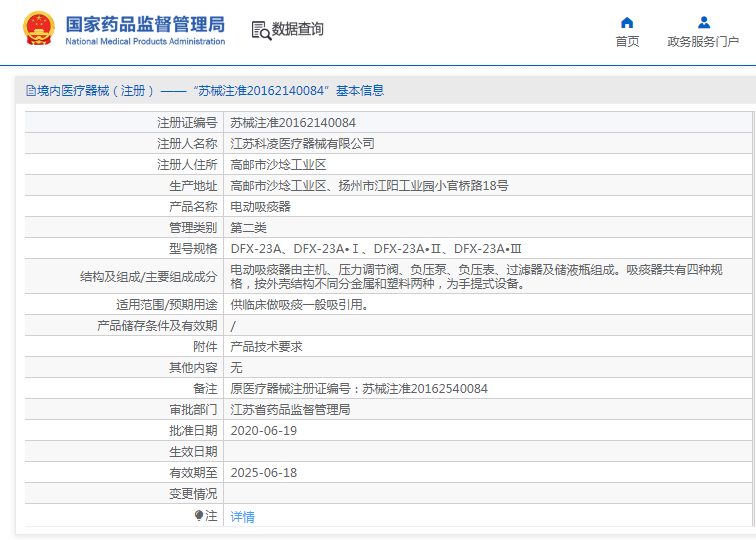This screenshot has width=756, height=540.
Task: Open 政务服务门户 user portal icon
Action: (x=703, y=22)
